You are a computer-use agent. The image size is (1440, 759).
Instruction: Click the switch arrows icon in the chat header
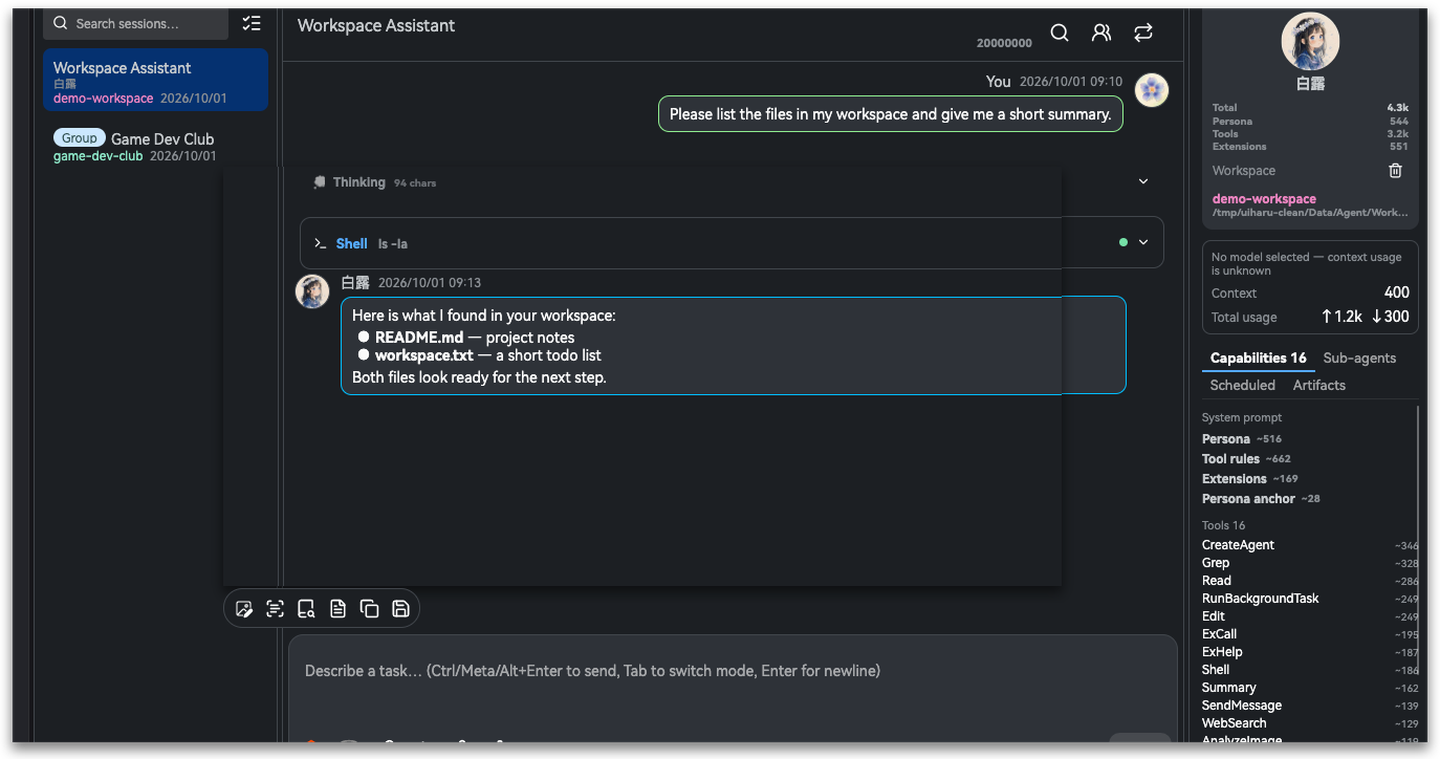1143,33
